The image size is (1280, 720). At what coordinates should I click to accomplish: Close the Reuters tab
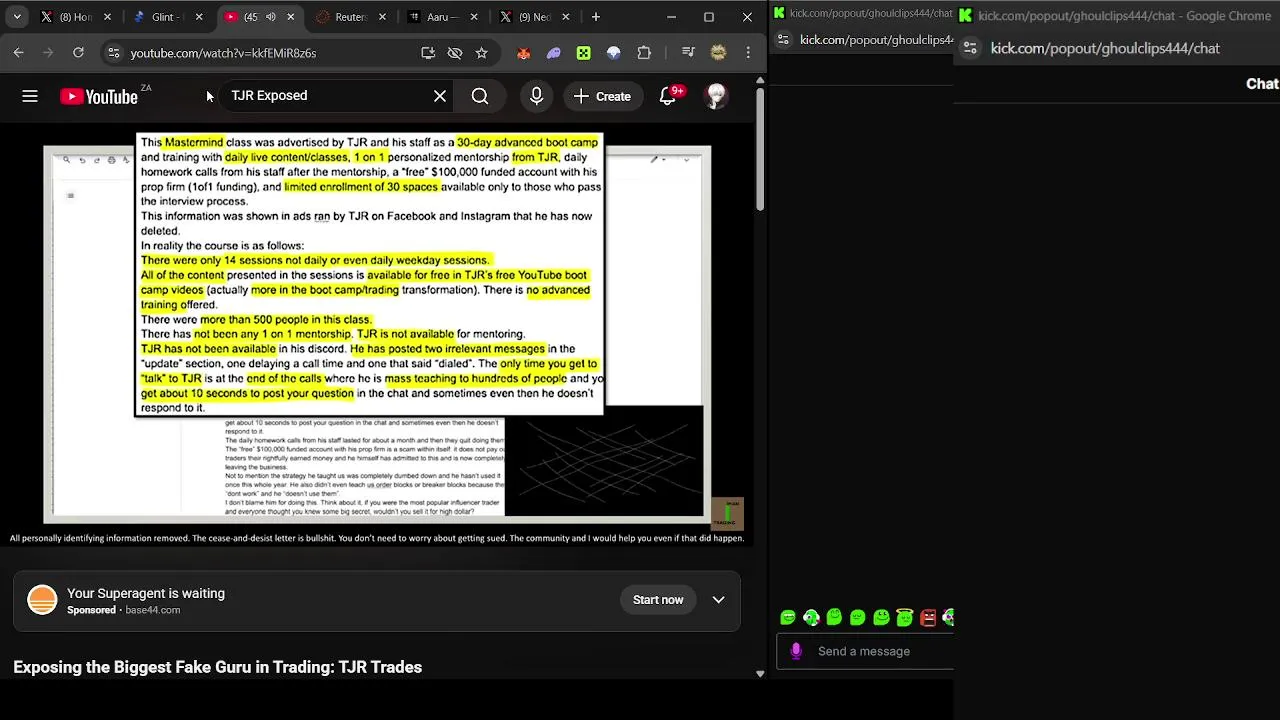pos(383,17)
